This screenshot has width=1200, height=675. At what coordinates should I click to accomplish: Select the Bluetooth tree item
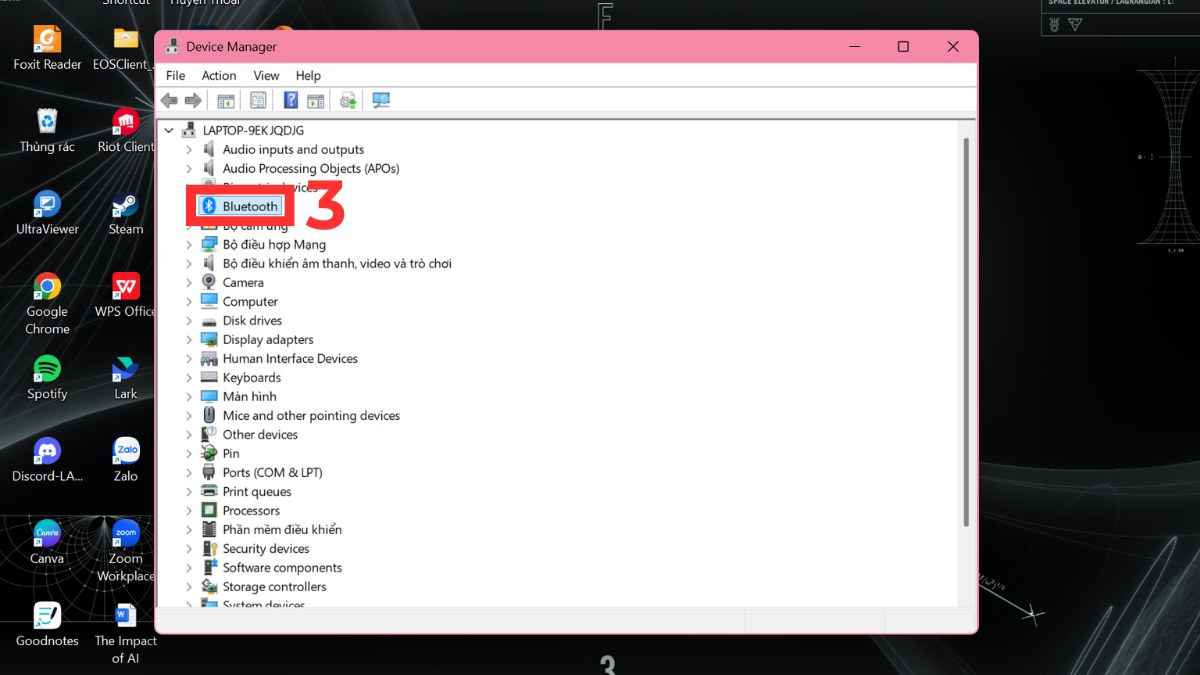(249, 206)
